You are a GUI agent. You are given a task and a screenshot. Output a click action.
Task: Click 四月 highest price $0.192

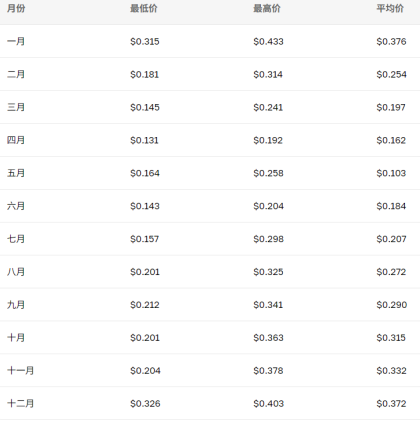268,140
